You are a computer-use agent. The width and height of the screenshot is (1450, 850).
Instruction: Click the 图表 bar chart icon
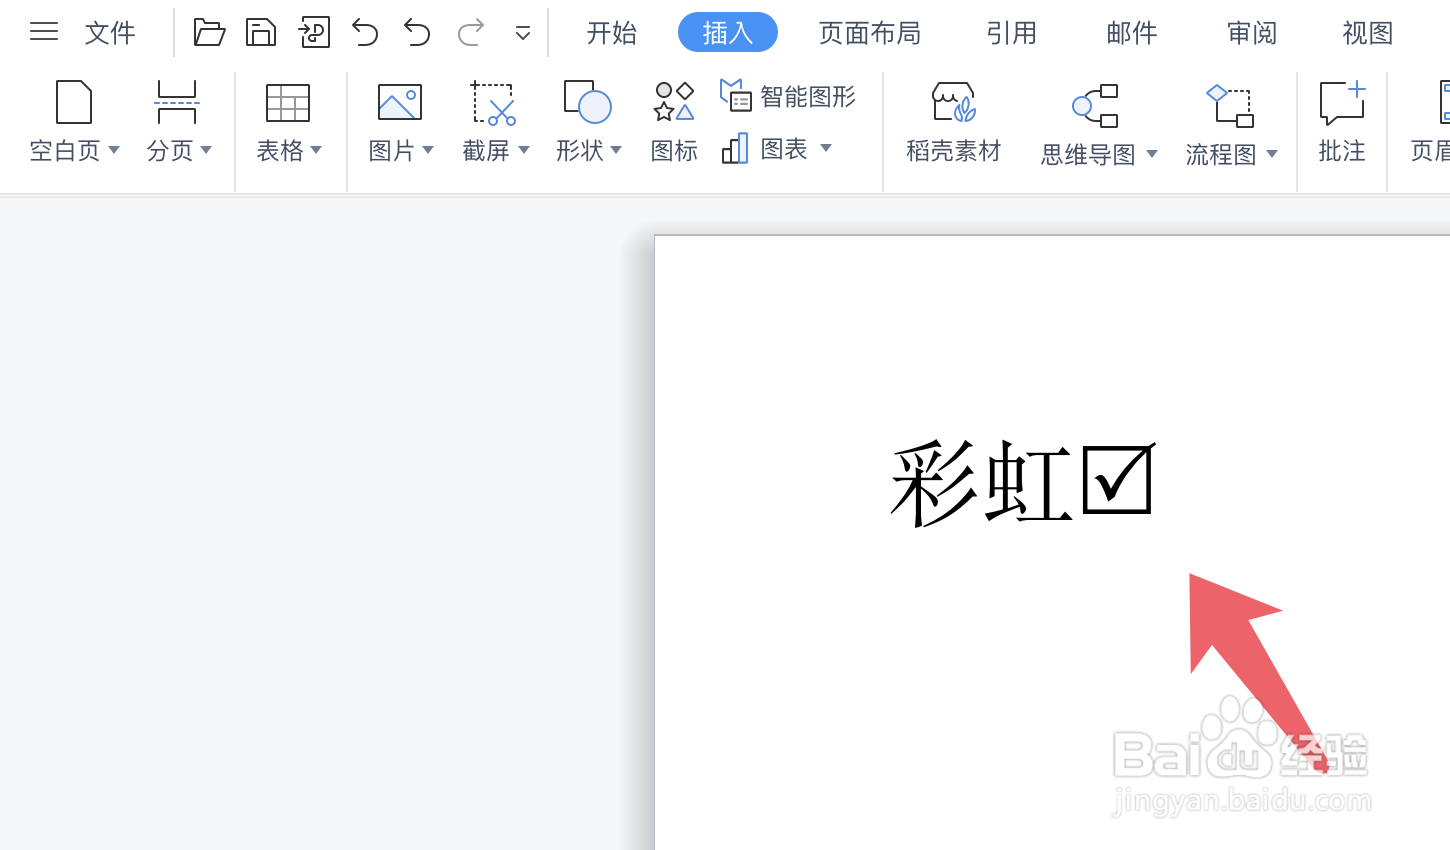(x=735, y=149)
